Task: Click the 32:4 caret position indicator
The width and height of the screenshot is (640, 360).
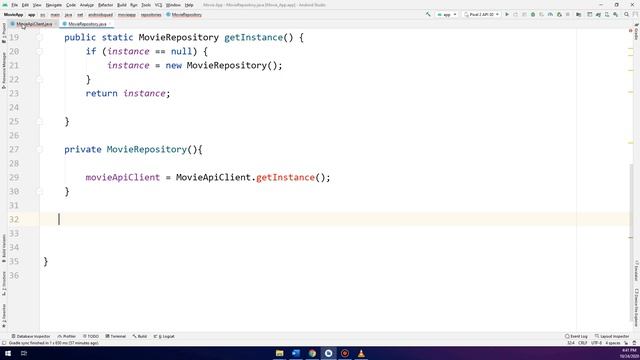Action: tap(571, 343)
